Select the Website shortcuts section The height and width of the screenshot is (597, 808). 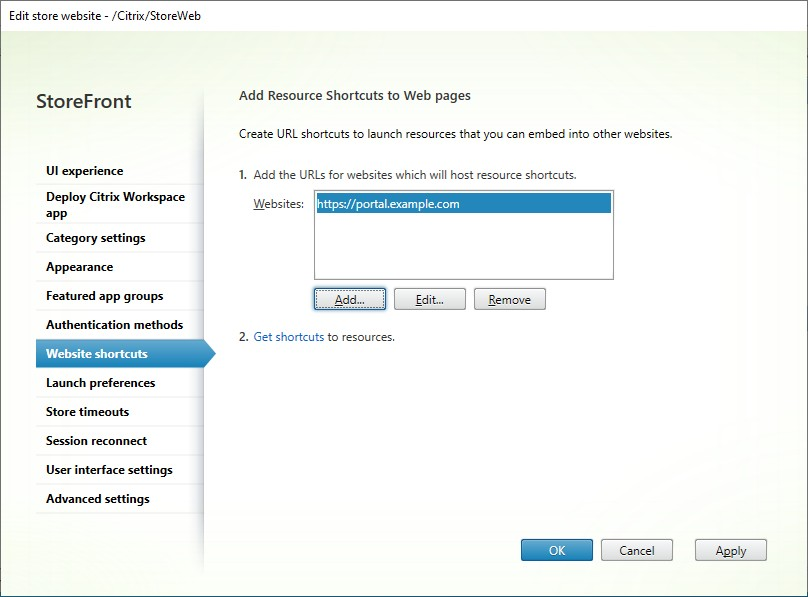click(98, 353)
